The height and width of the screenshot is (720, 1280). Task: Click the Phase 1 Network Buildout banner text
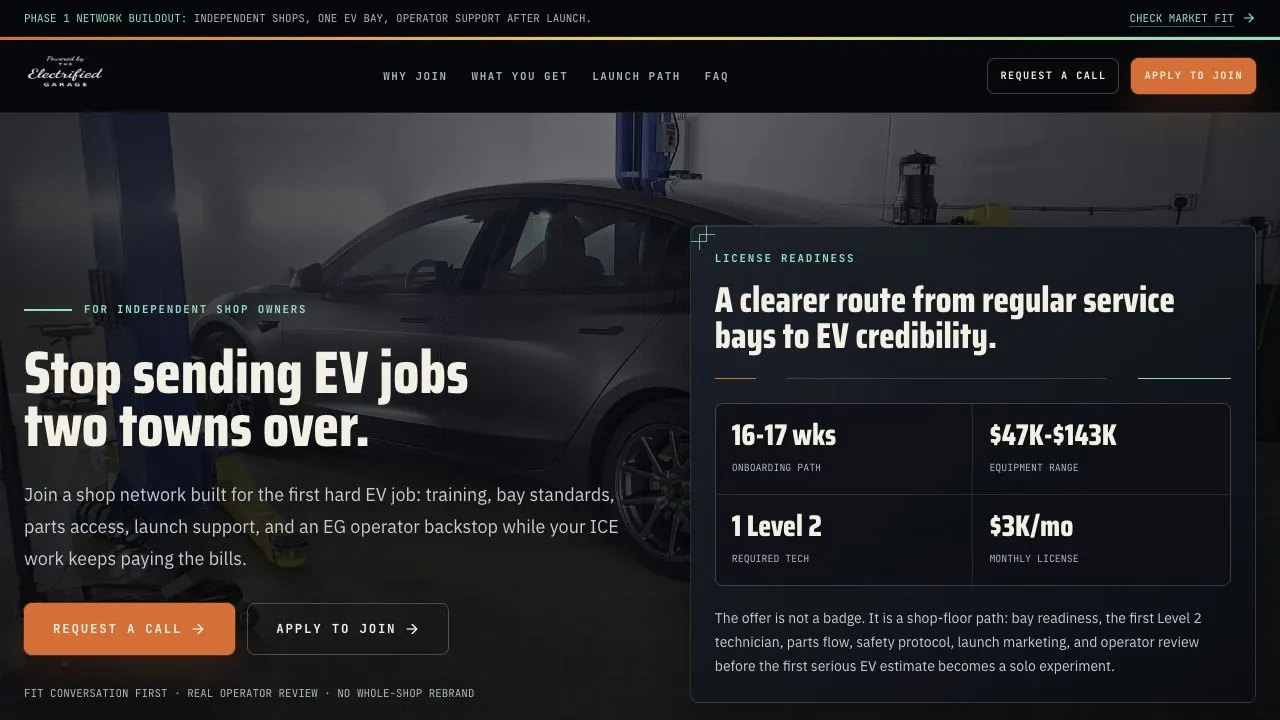click(307, 18)
